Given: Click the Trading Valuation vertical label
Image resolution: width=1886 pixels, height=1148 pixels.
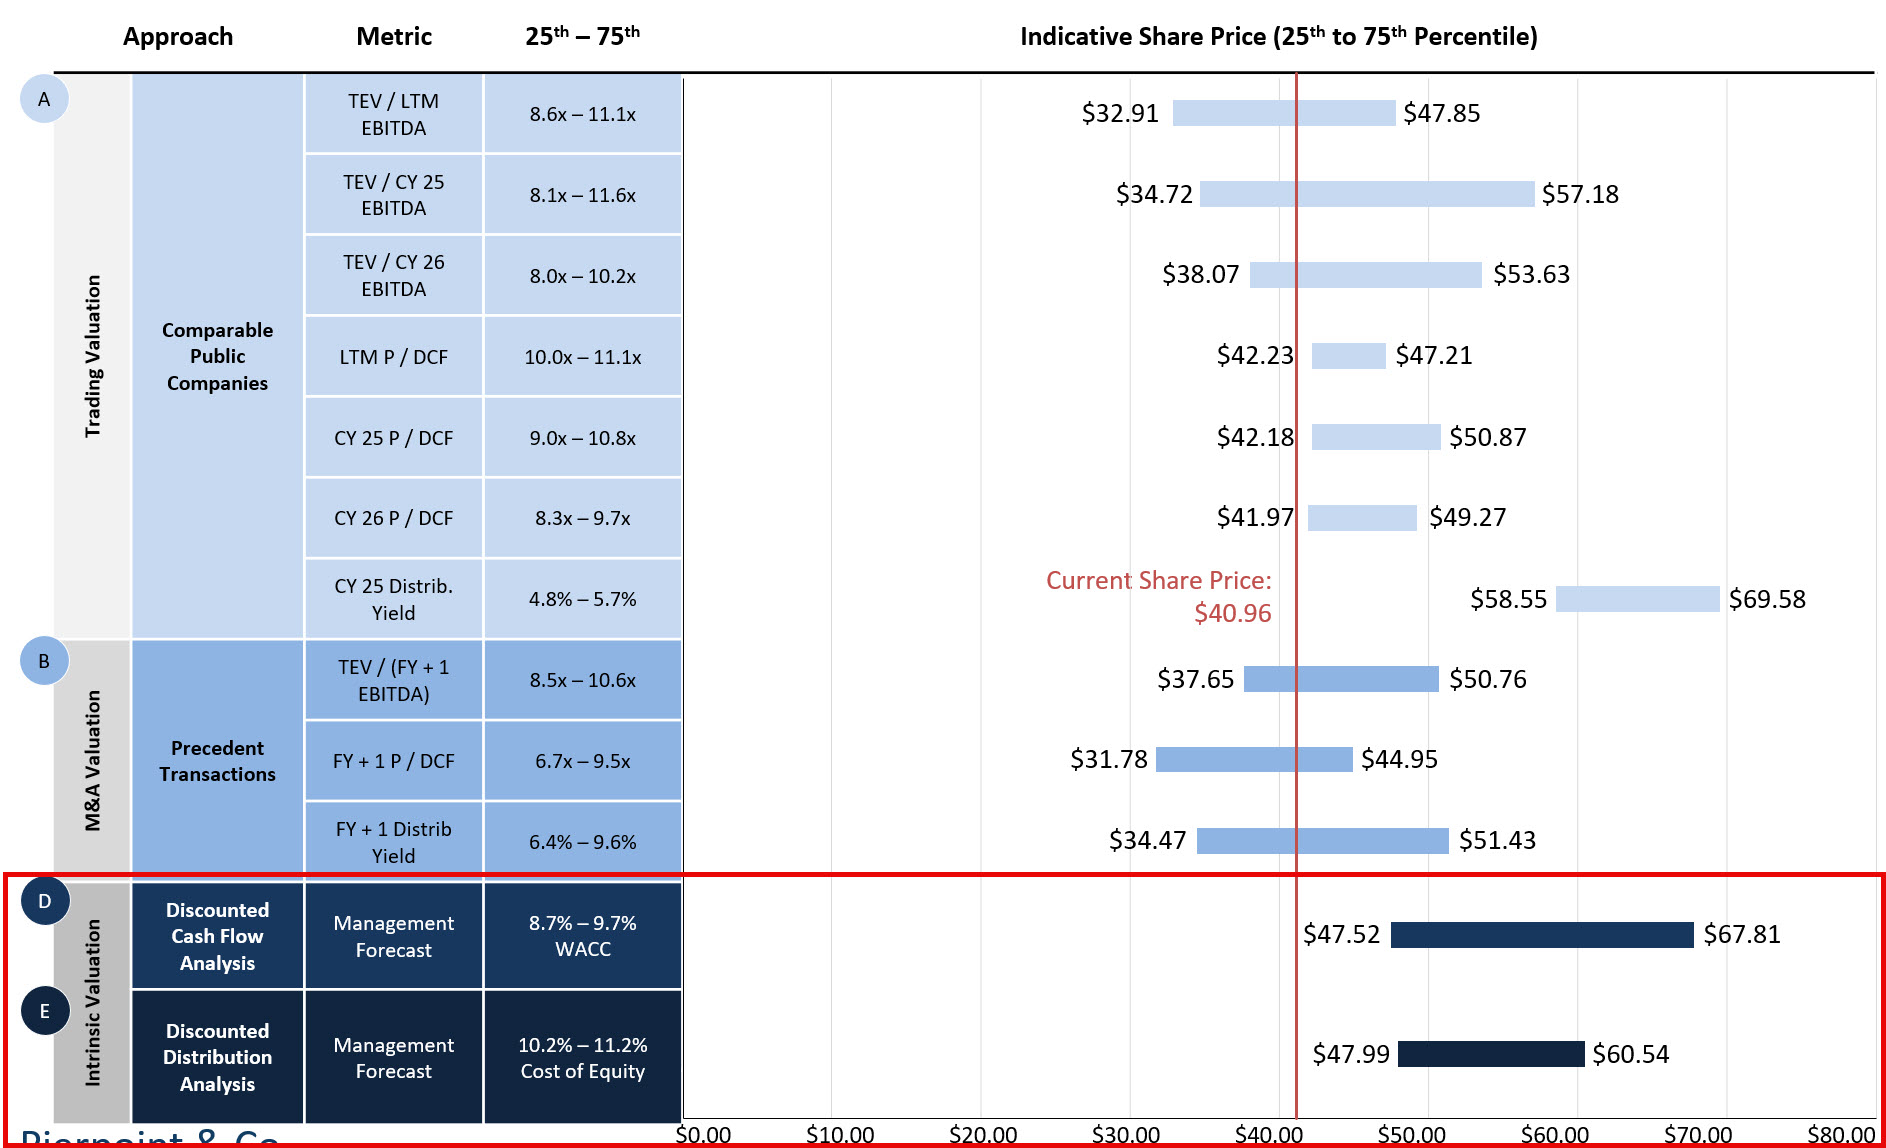Looking at the screenshot, I should pyautogui.click(x=93, y=356).
